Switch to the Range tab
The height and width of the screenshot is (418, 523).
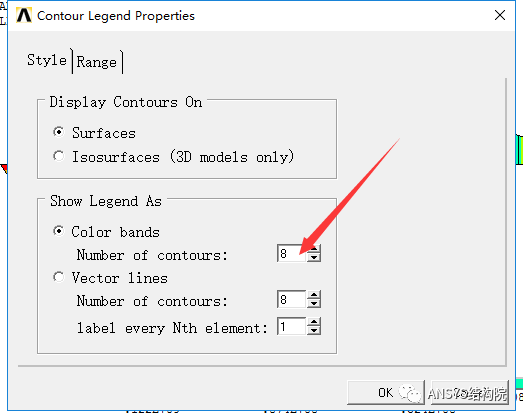tap(97, 62)
